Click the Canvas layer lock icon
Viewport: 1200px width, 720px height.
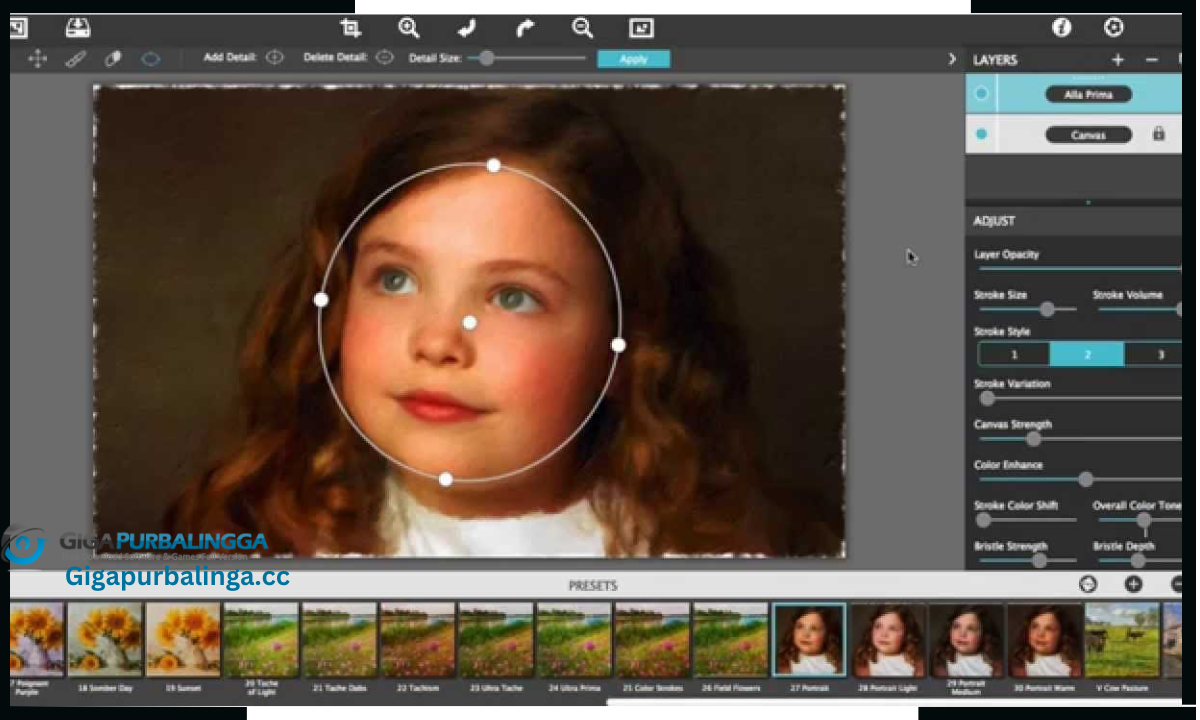click(1158, 133)
